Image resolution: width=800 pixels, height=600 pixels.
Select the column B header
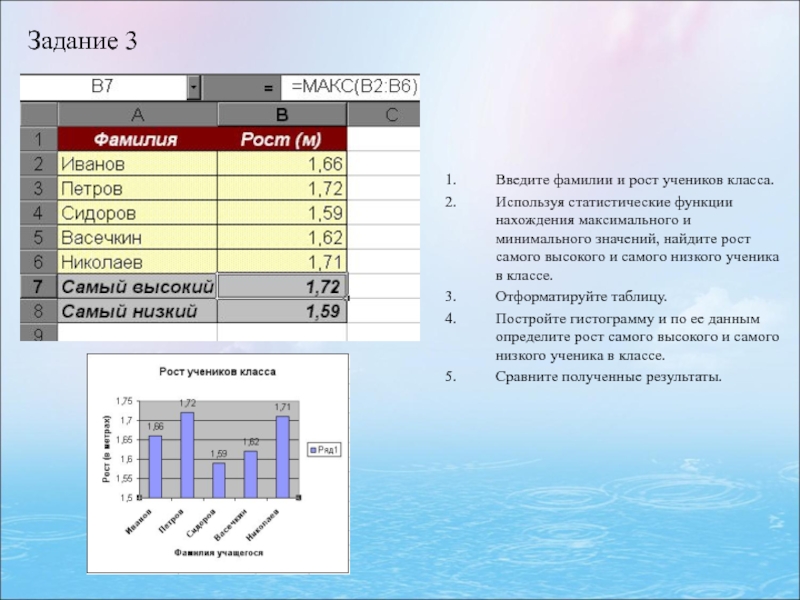point(282,113)
